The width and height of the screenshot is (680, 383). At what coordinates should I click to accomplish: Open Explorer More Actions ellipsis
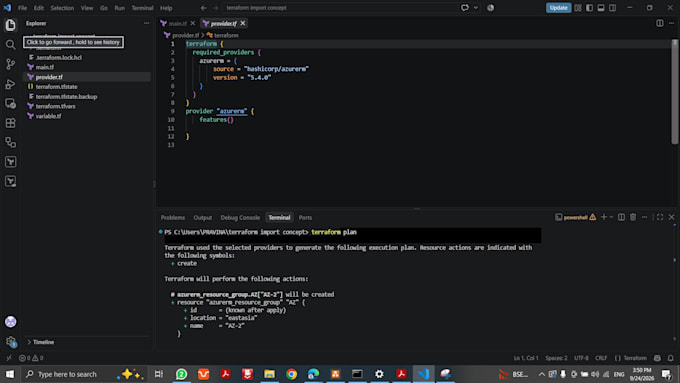147,23
